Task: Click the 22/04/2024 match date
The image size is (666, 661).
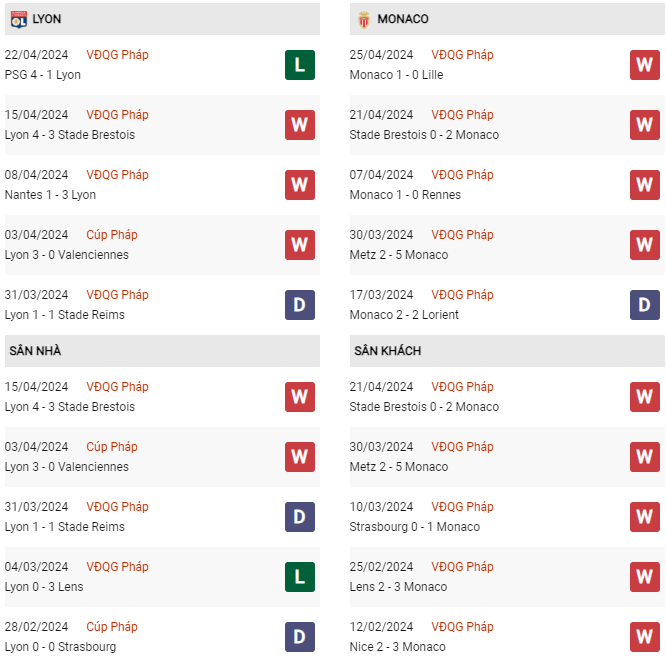Action: click(37, 55)
